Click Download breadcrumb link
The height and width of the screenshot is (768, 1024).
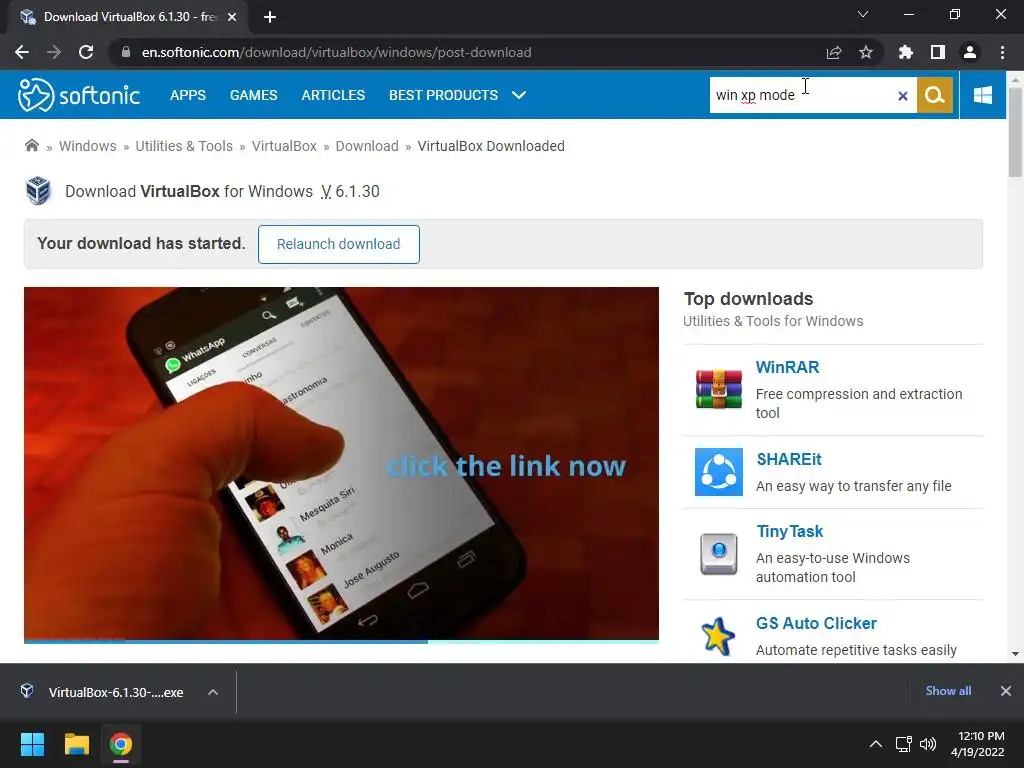pos(367,146)
